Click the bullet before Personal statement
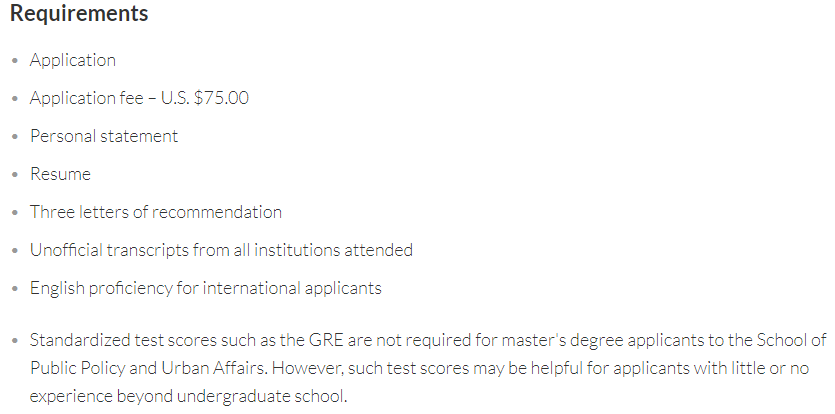 click(15, 137)
